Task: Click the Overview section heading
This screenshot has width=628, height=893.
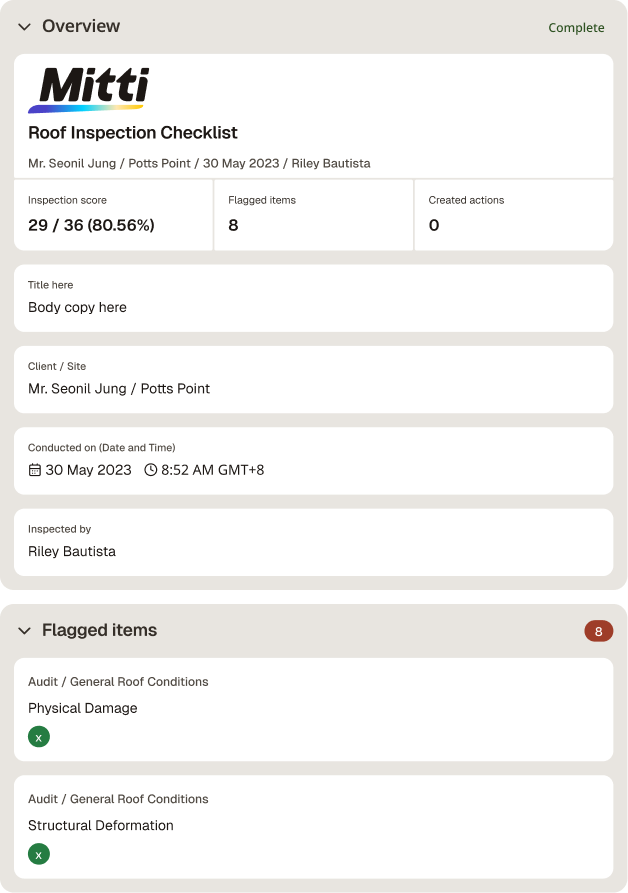Action: coord(81,26)
